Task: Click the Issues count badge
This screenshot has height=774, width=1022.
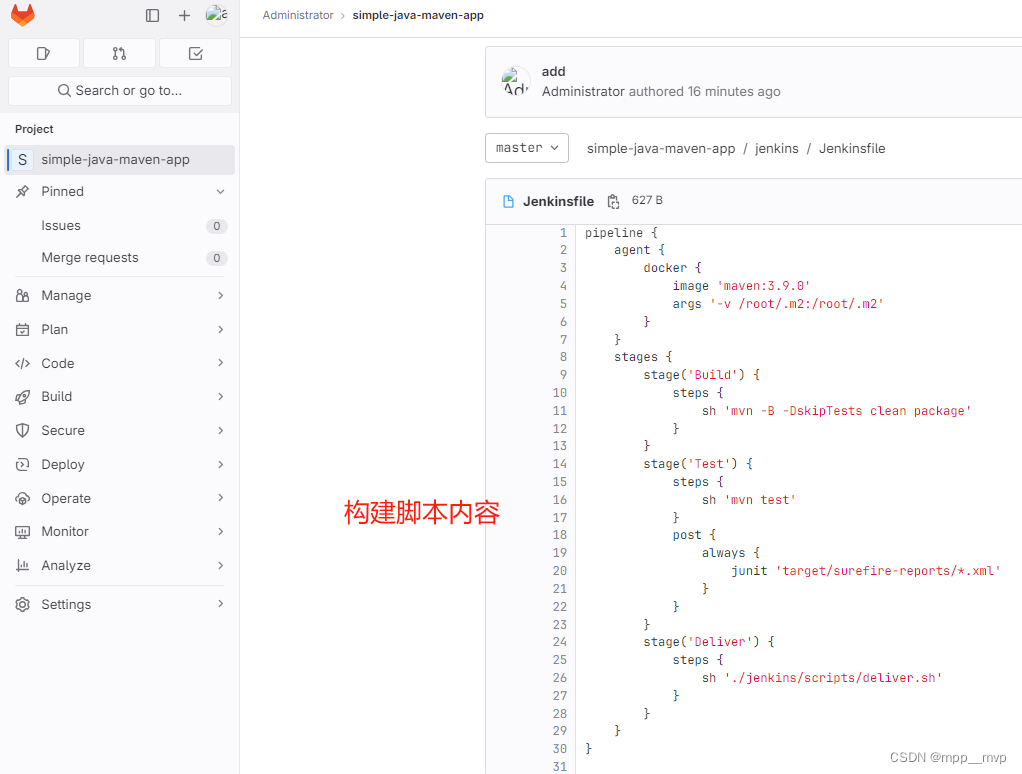Action: click(x=217, y=226)
